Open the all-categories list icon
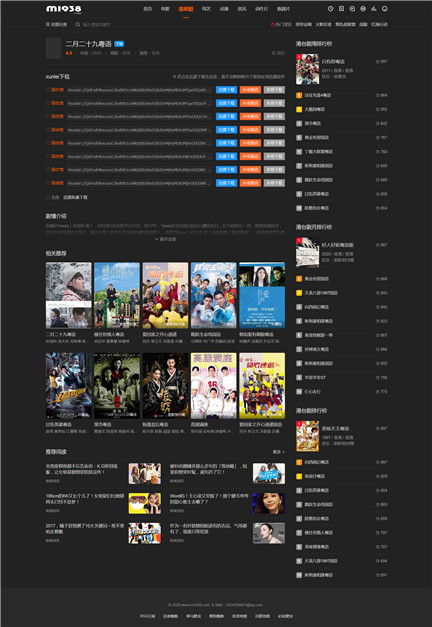 pos(48,24)
